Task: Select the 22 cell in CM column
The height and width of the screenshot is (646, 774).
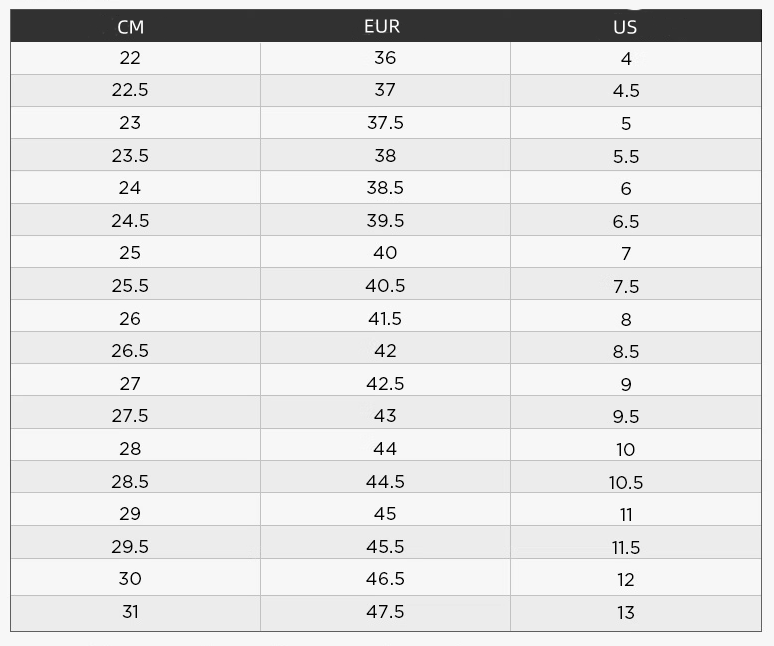Action: pos(130,58)
